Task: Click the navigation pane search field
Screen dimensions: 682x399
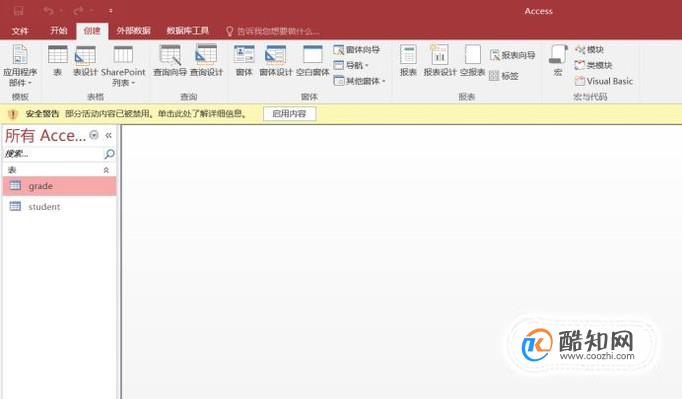Action: 53,154
